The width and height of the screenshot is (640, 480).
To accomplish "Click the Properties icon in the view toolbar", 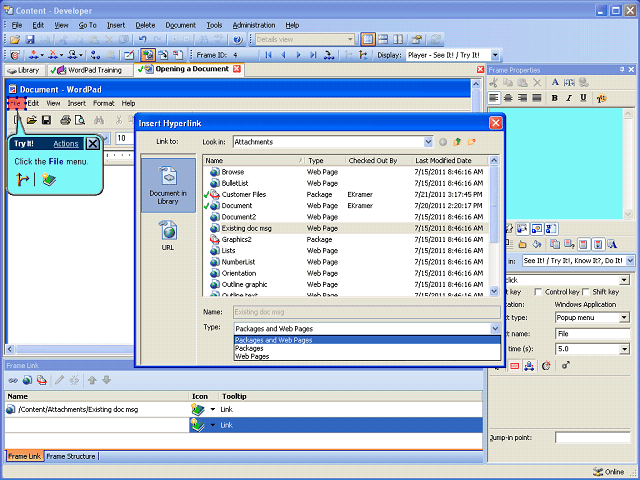I will (x=417, y=40).
